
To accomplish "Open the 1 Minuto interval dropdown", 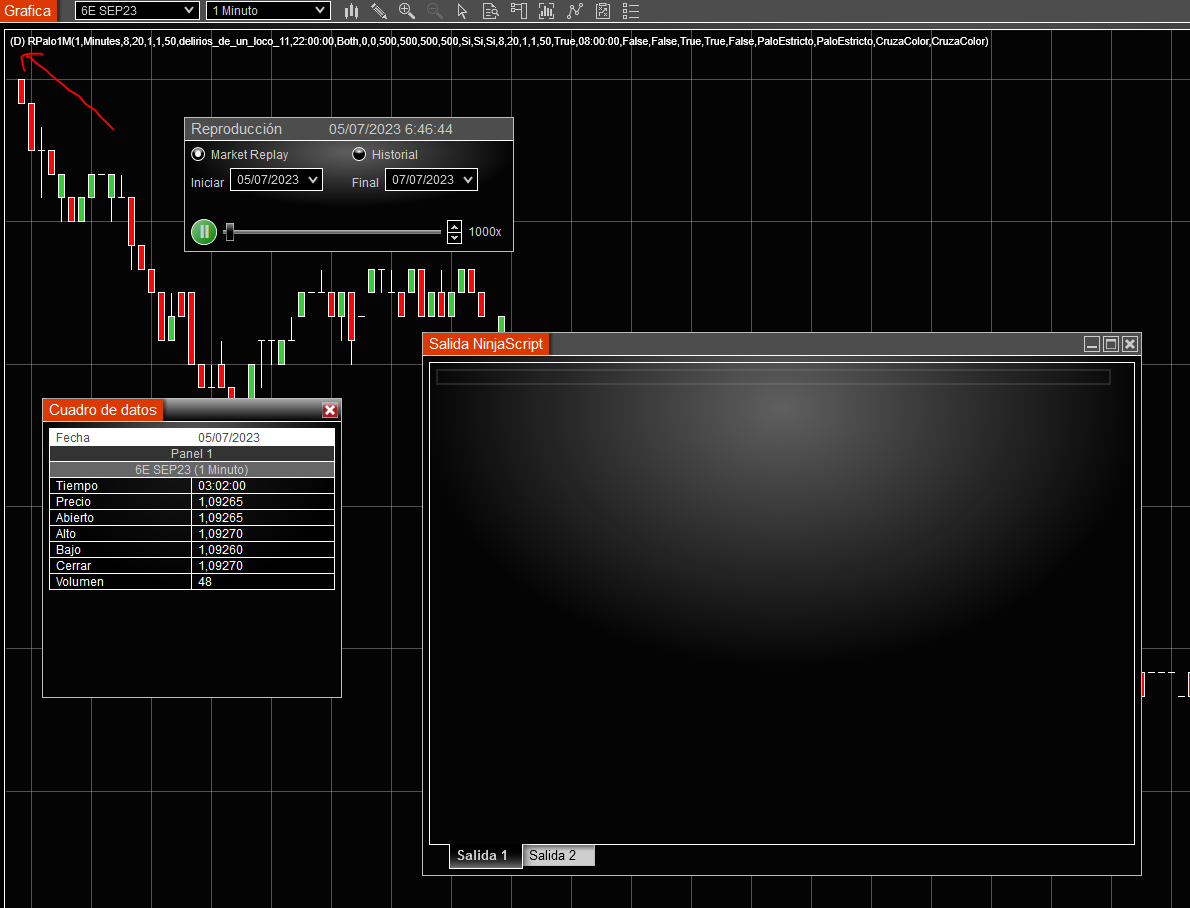I will pyautogui.click(x=269, y=11).
